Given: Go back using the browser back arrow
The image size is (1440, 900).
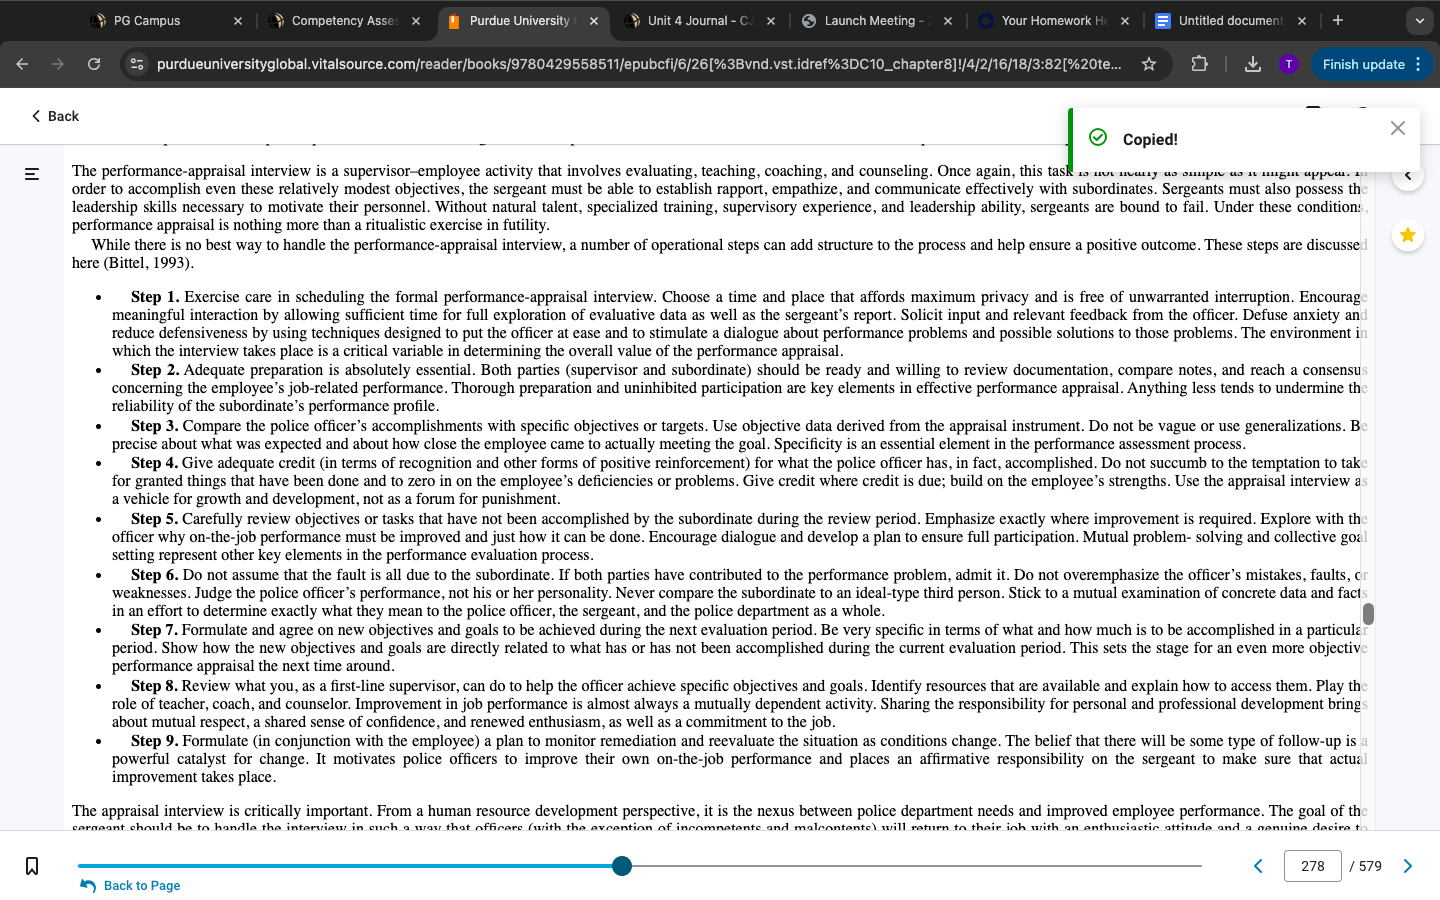Looking at the screenshot, I should [x=22, y=64].
